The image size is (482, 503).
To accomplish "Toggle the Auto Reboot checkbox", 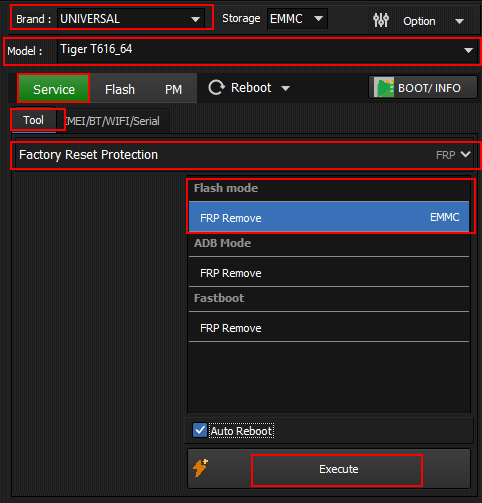I will pyautogui.click(x=200, y=430).
